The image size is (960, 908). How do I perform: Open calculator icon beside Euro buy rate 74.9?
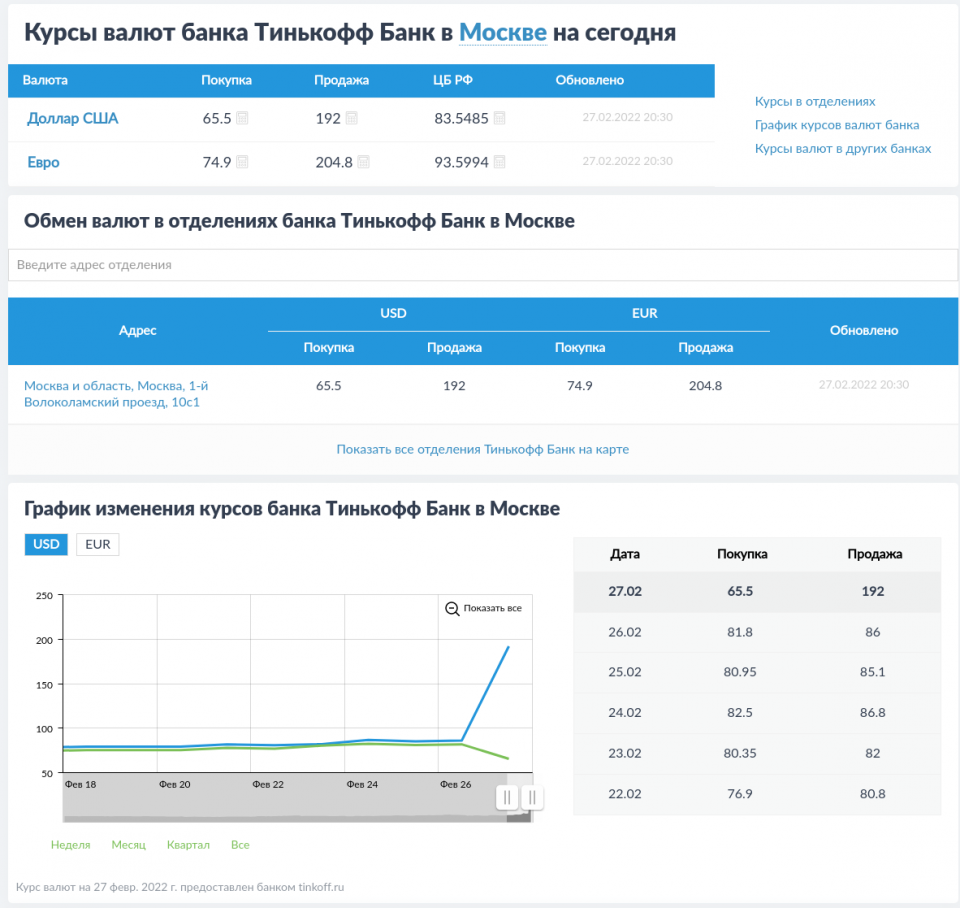click(242, 162)
